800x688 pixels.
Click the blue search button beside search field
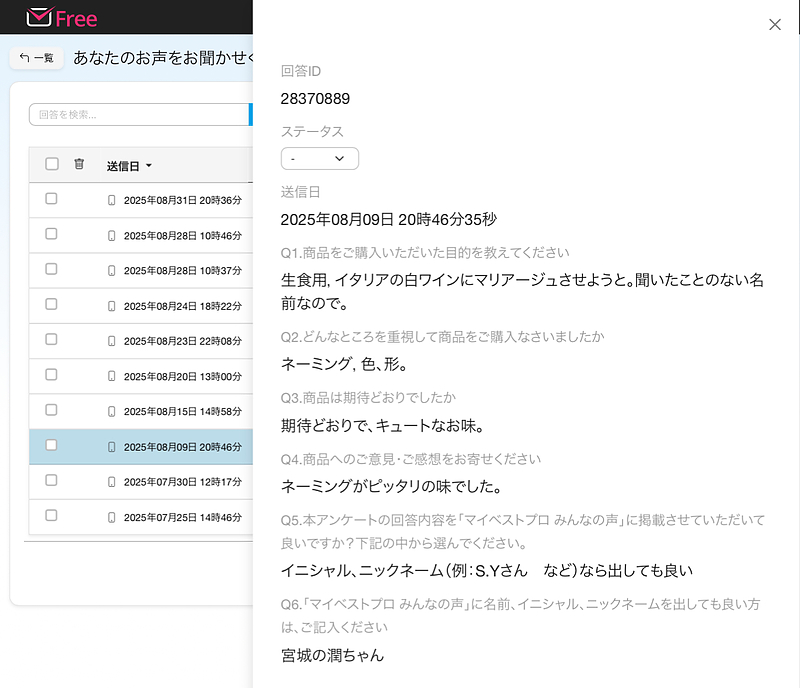250,115
